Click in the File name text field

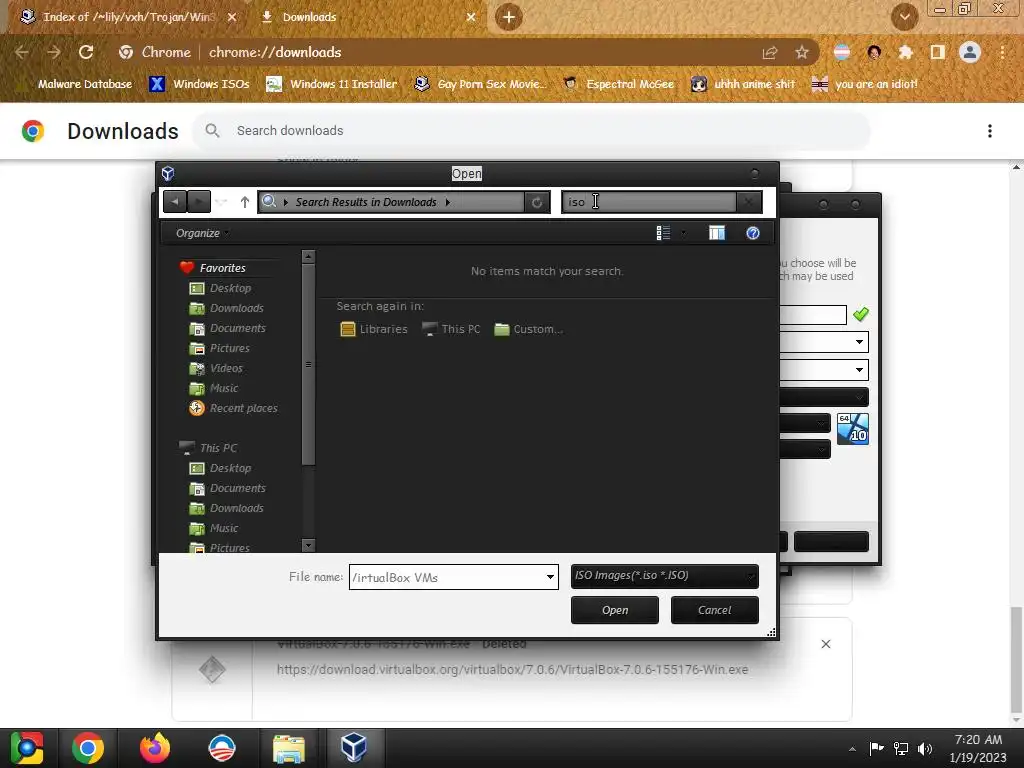[x=447, y=577]
